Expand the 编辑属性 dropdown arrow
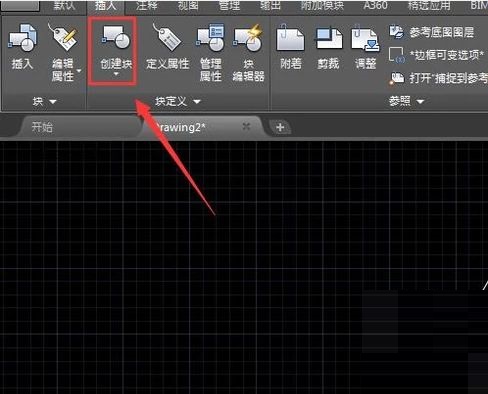Screen dimensions: 488x394 79,71
